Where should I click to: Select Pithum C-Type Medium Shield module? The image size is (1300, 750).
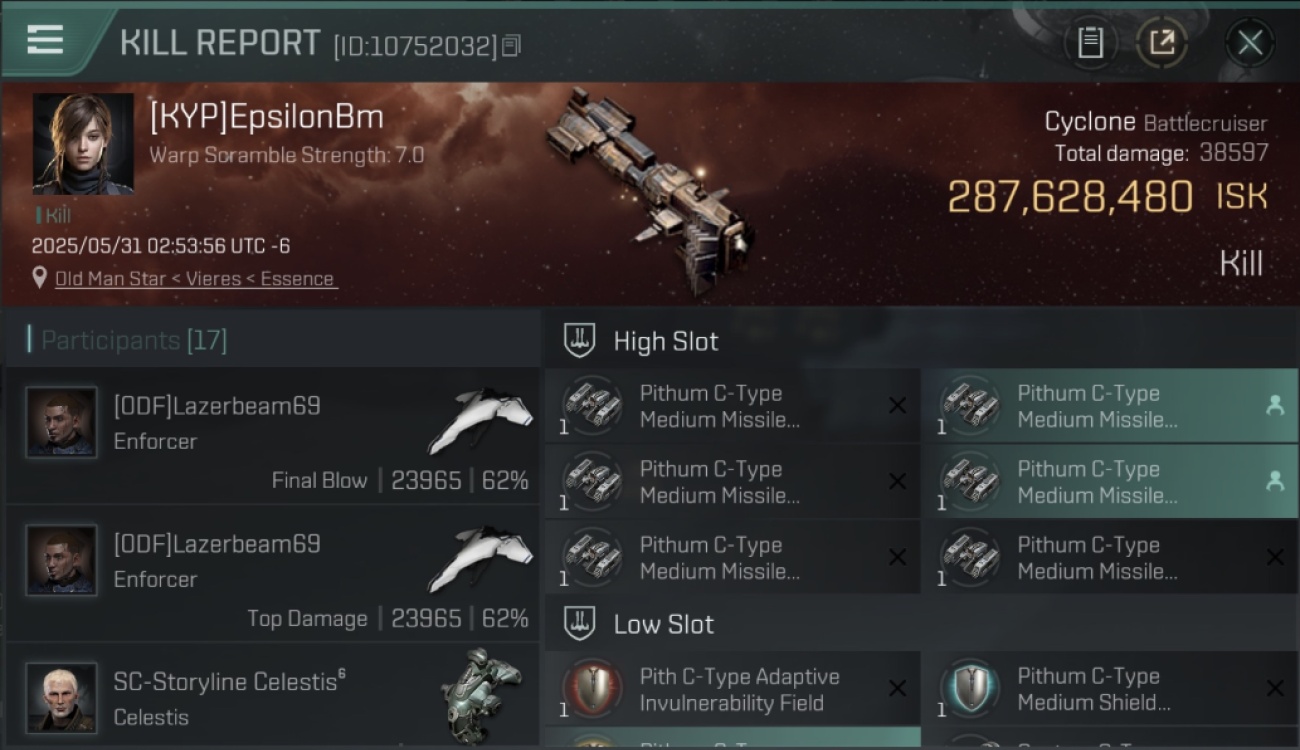click(1109, 689)
